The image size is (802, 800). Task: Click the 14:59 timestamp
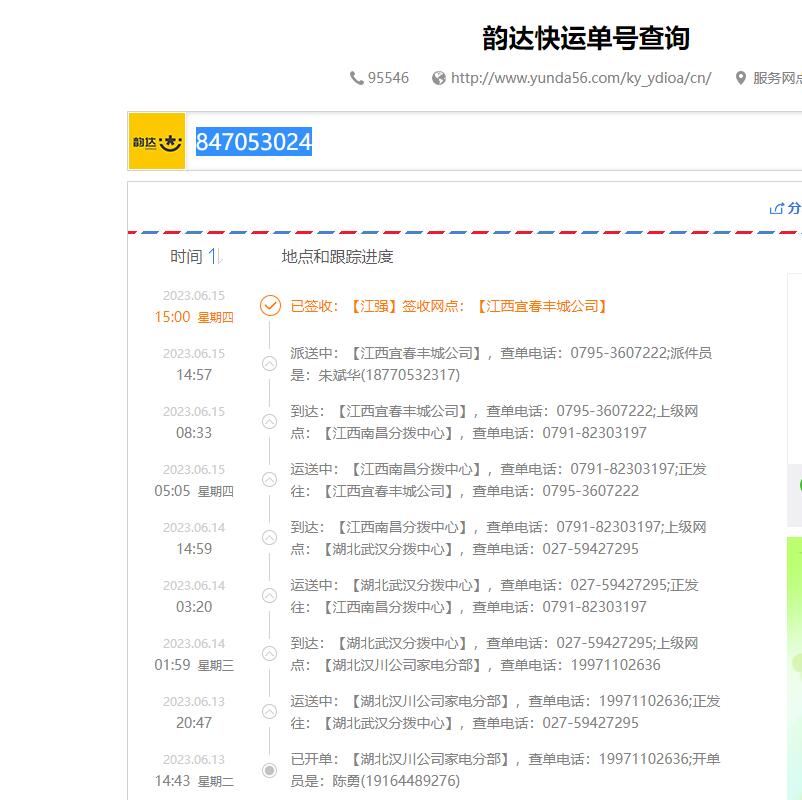coord(194,549)
